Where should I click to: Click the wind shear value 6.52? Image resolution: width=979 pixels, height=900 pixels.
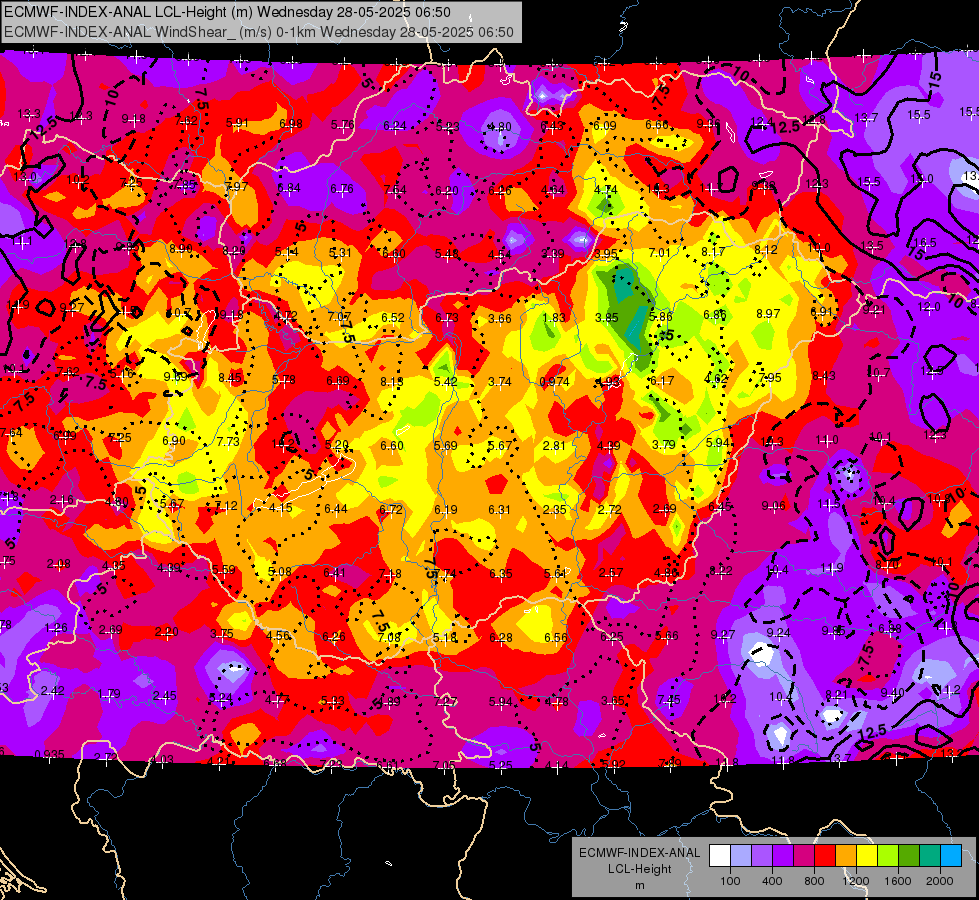pyautogui.click(x=393, y=318)
